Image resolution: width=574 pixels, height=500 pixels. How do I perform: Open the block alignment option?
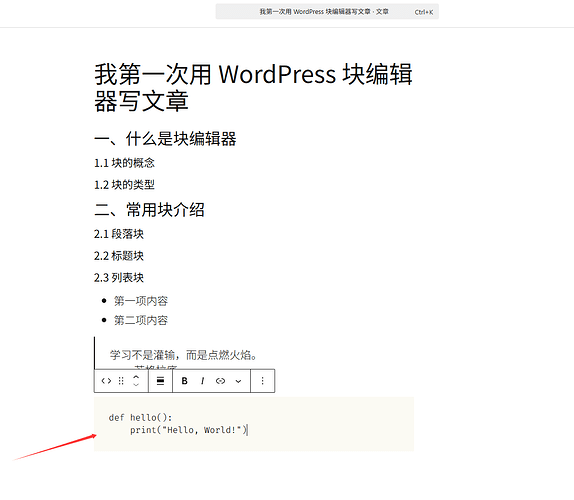(160, 381)
